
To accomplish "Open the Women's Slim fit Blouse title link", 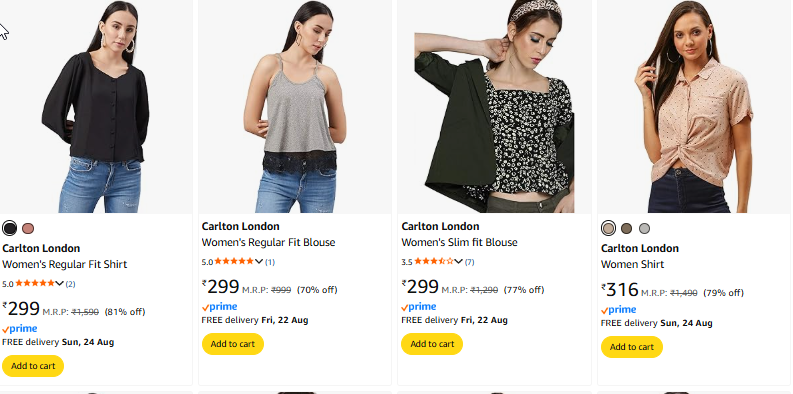I will pos(459,242).
